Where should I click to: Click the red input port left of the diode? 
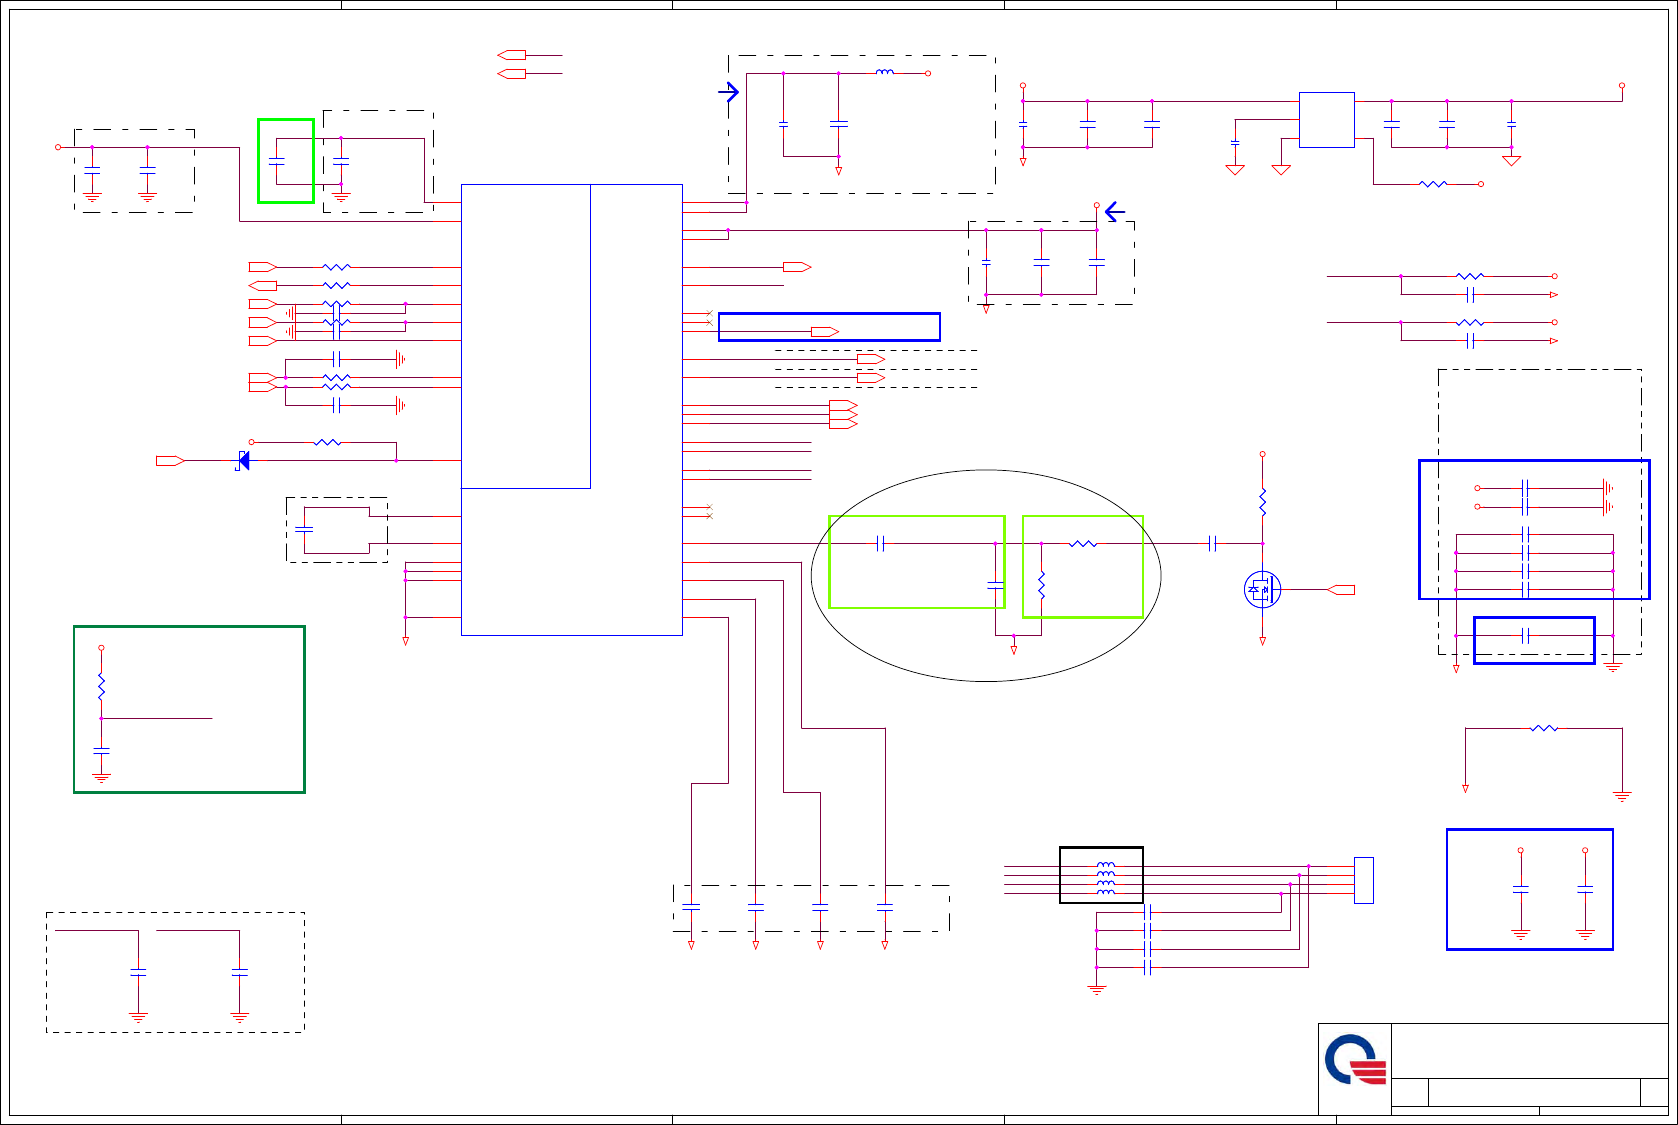click(x=170, y=460)
